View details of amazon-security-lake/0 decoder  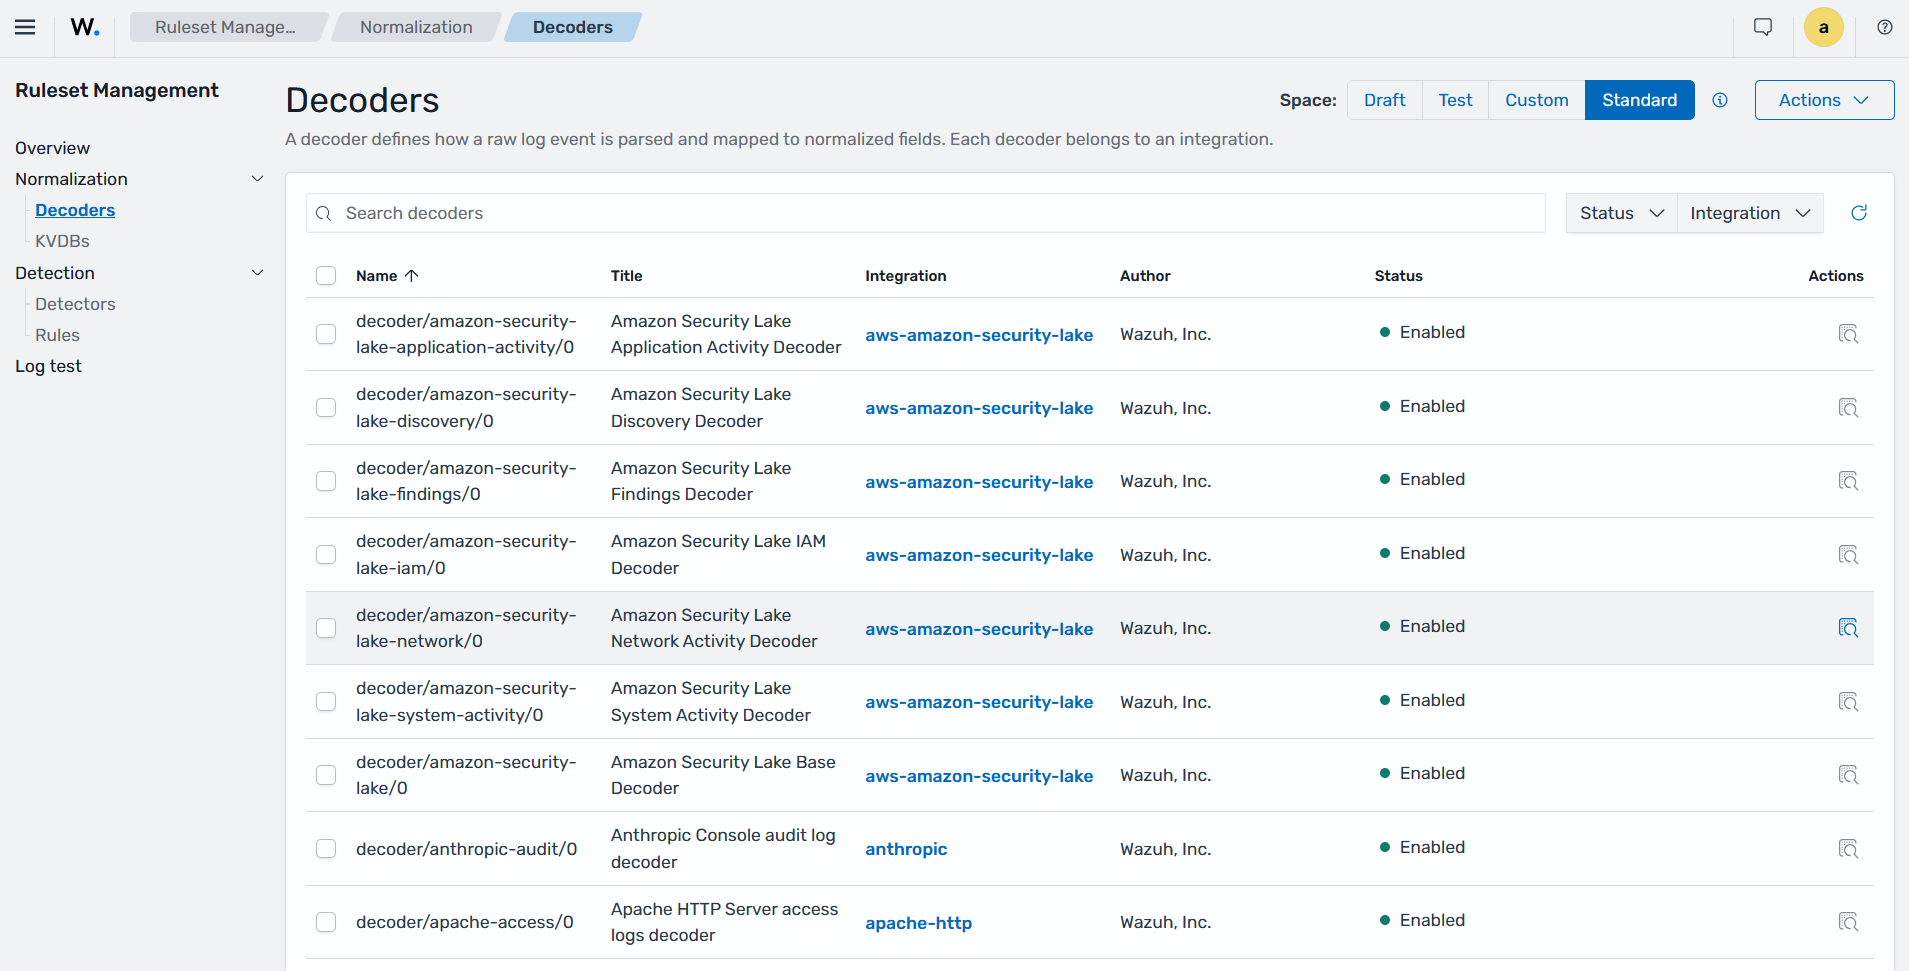[x=1848, y=775]
